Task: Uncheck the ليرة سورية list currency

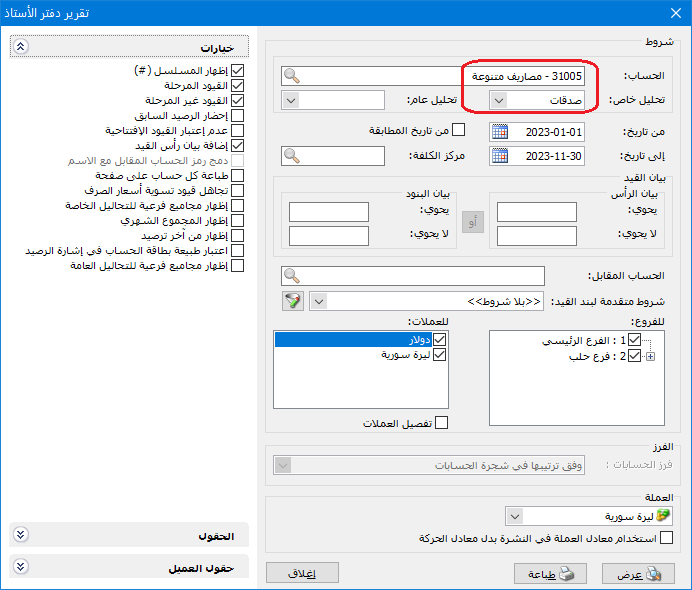Action: [440, 355]
